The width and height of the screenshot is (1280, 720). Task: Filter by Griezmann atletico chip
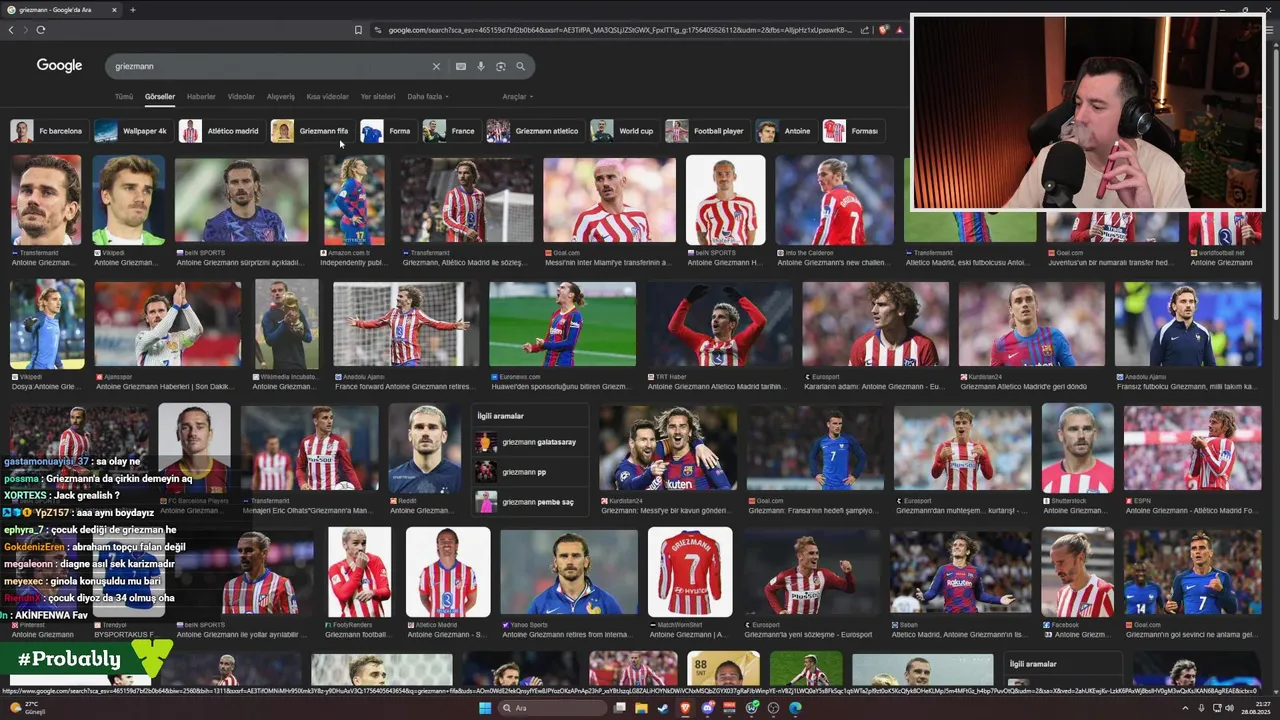(534, 131)
